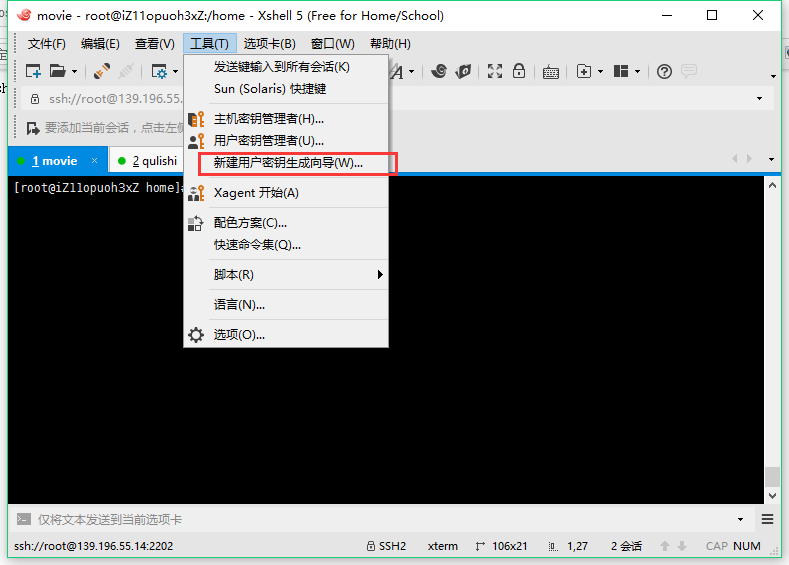Open the 帮助(H) menu

click(390, 44)
